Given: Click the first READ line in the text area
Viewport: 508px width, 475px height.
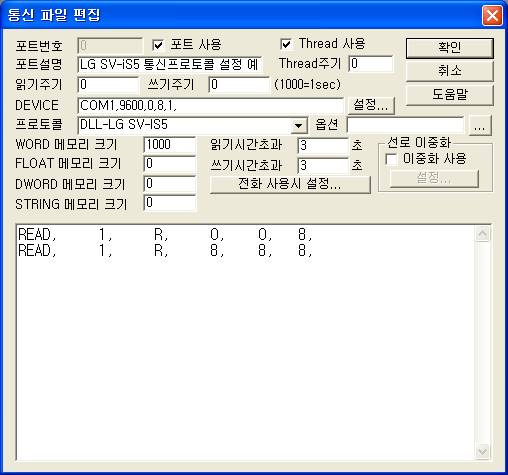Looking at the screenshot, I should 165,235.
